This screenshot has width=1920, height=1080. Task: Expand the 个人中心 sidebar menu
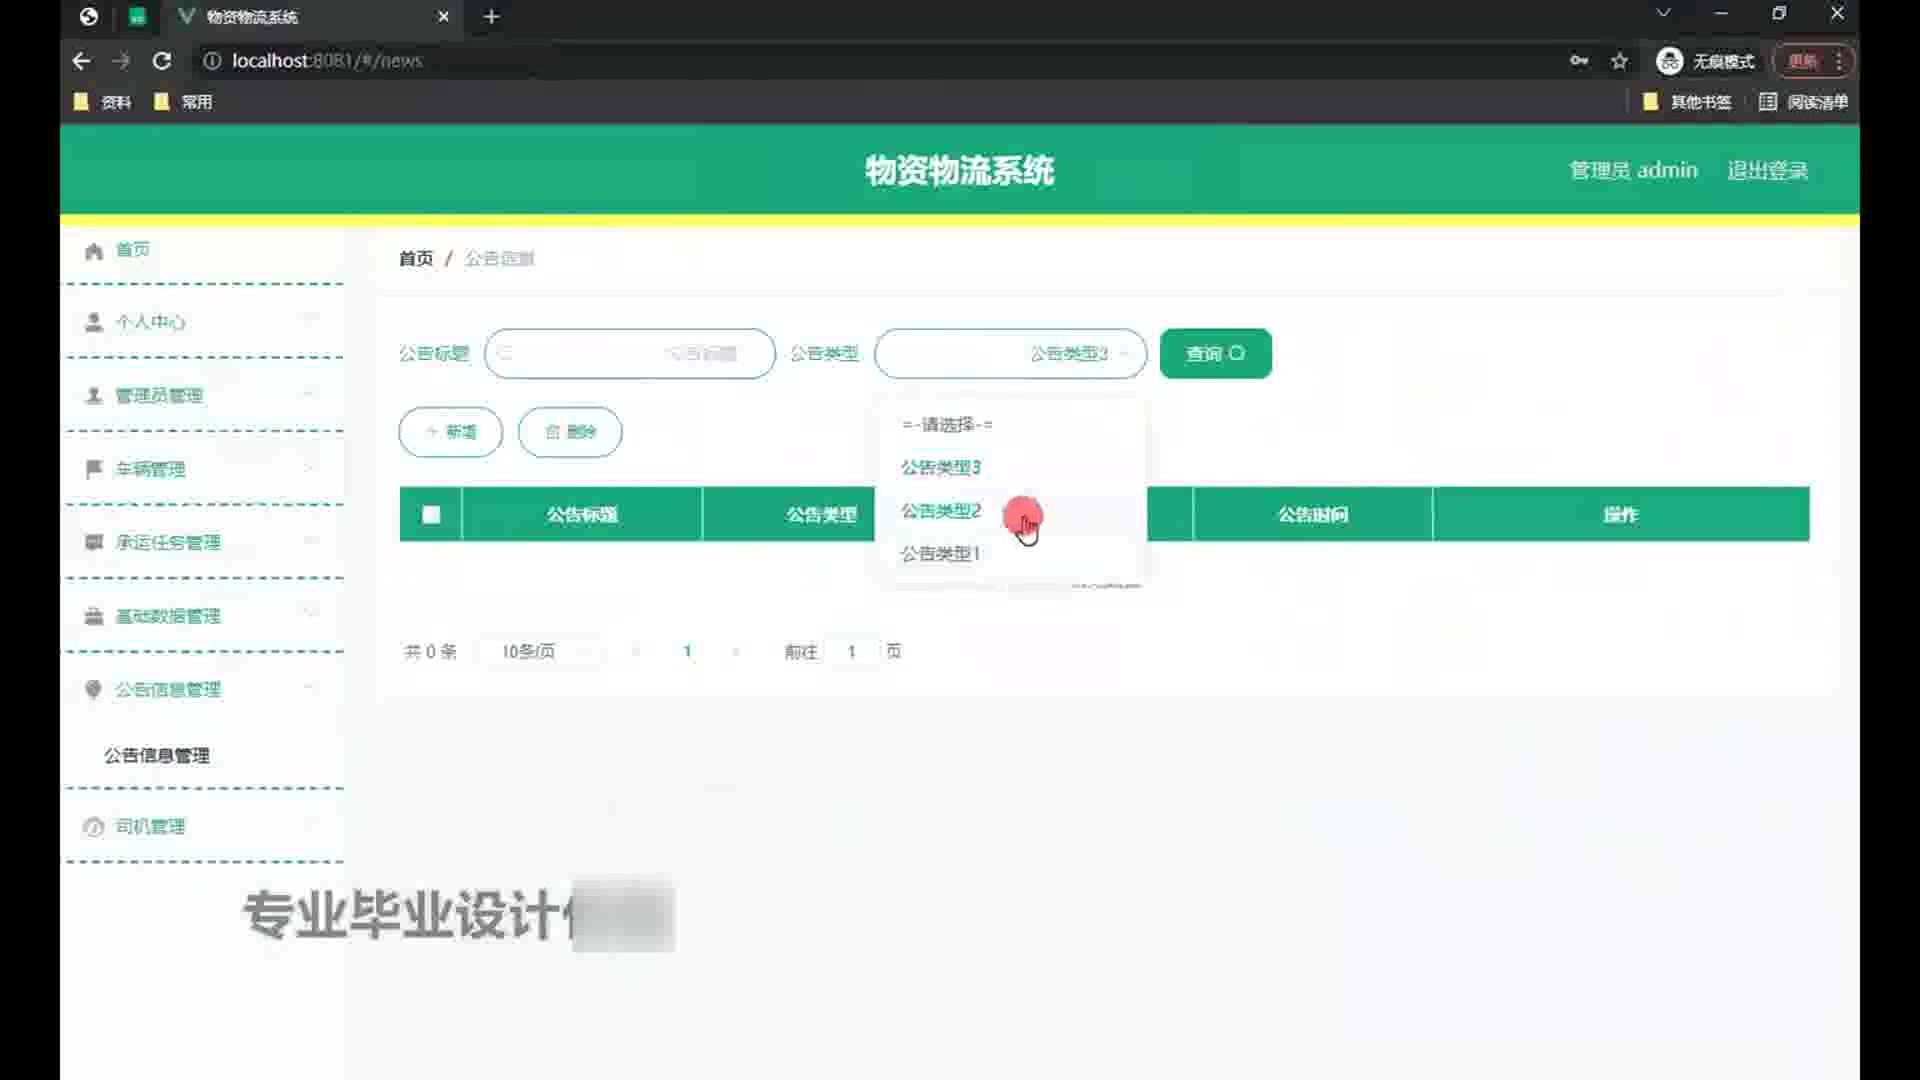click(x=204, y=322)
